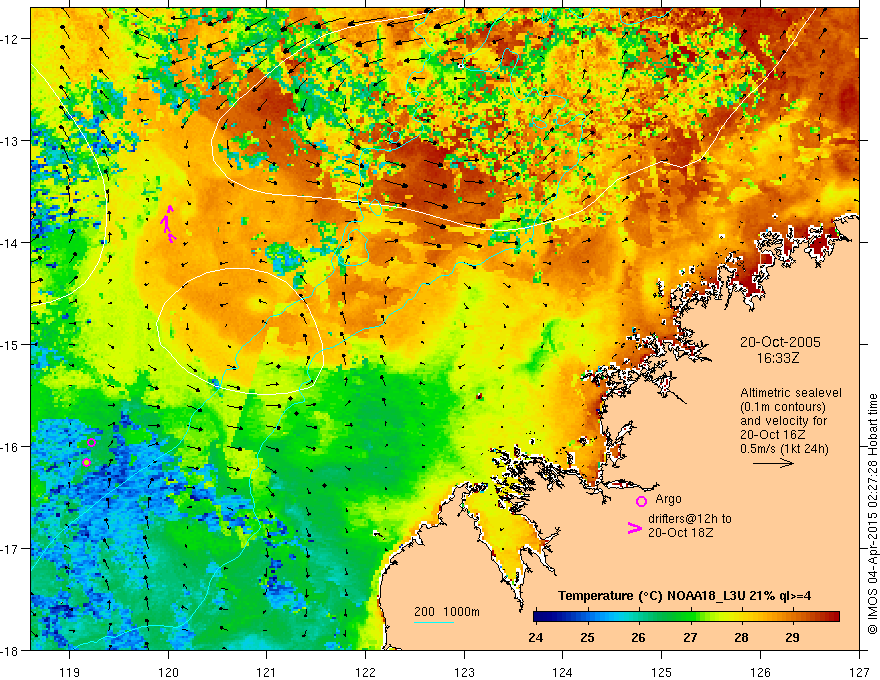880x680 pixels.
Task: Click the lower Argo float circle near 16S
Action: (86, 462)
